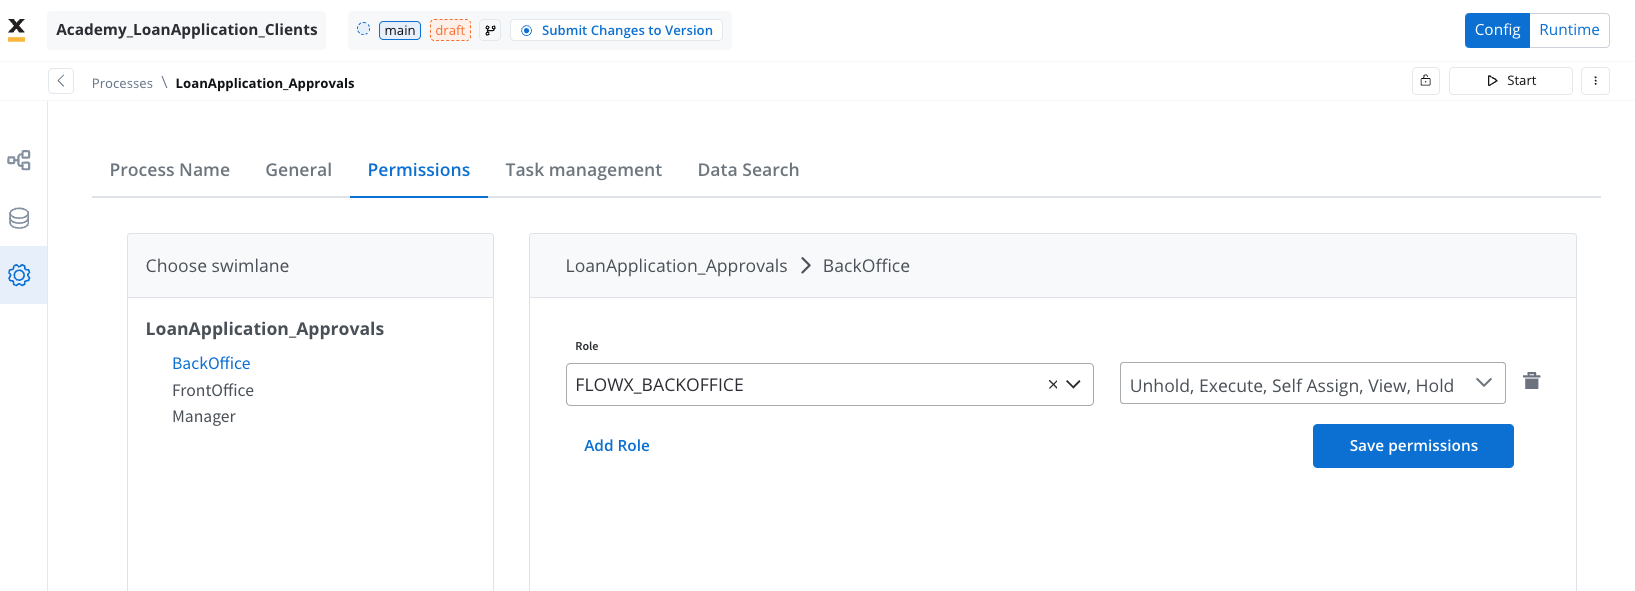Viewport: 1635px width, 591px height.
Task: Click the FlowX logo at top left
Action: (17, 29)
